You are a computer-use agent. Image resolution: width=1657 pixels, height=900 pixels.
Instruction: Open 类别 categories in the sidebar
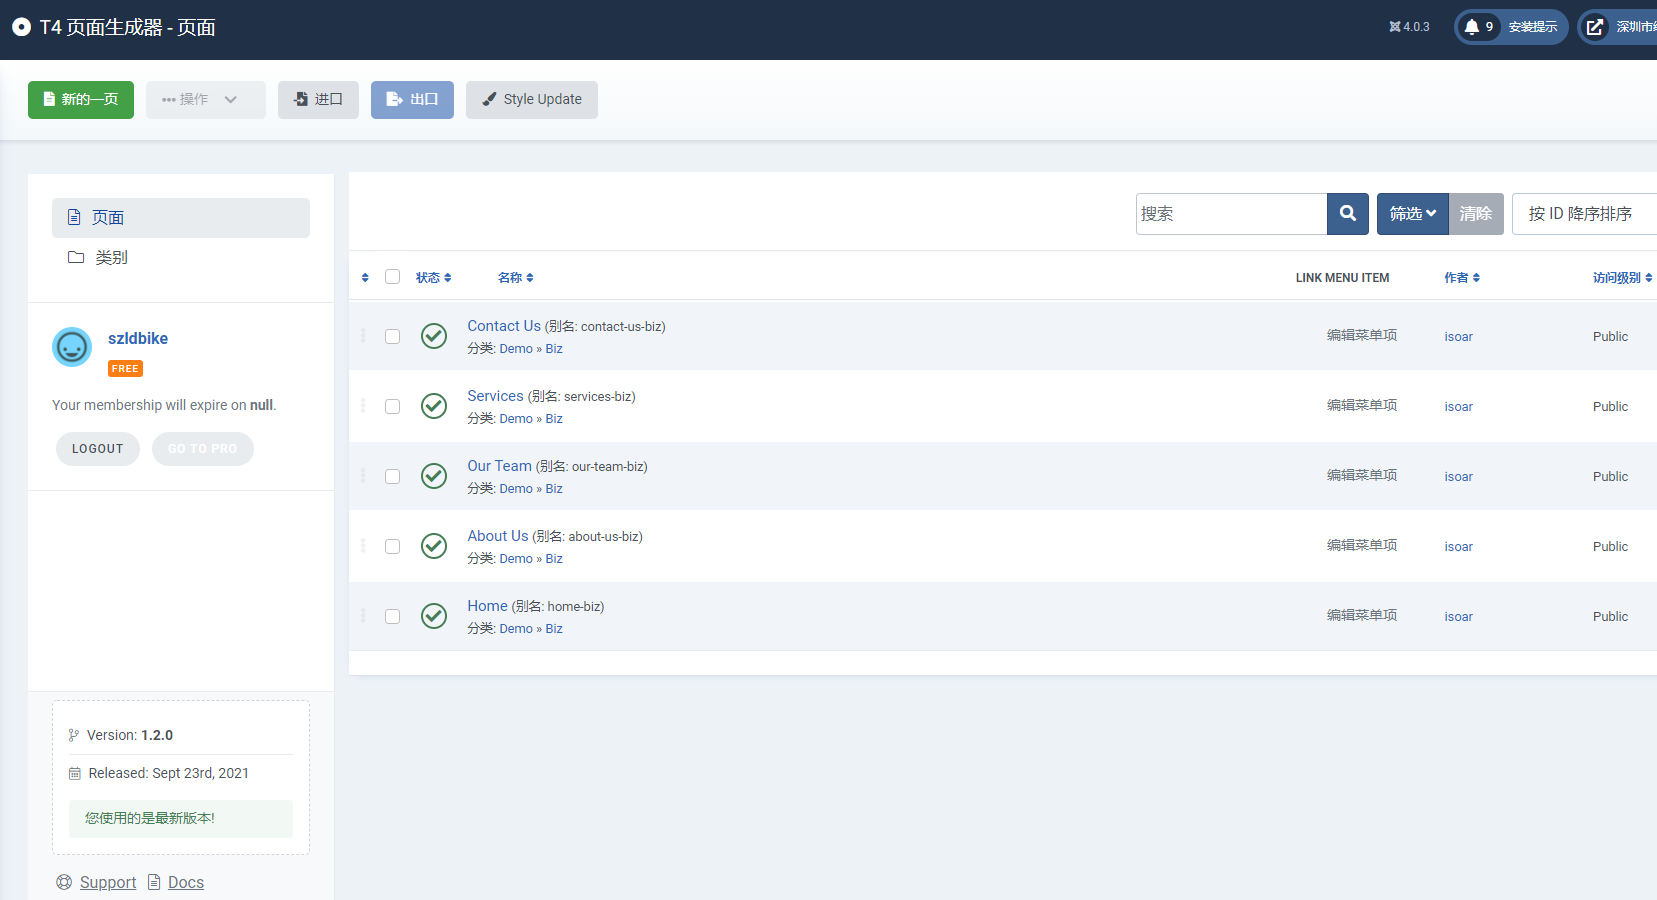tap(111, 258)
